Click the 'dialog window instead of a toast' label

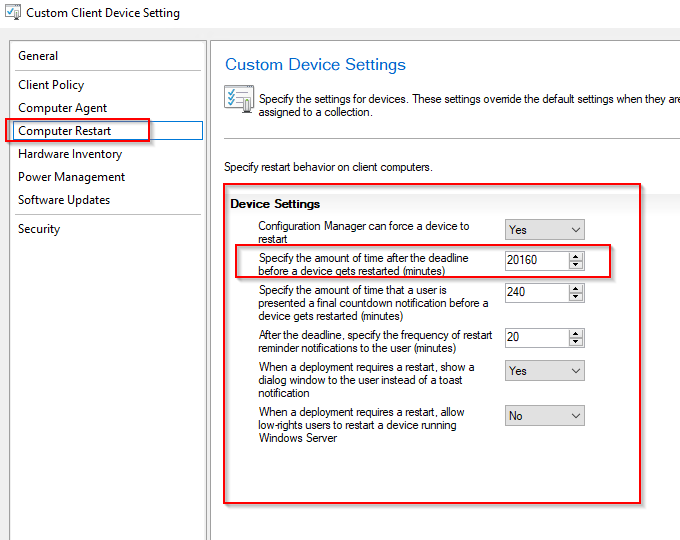coord(366,380)
